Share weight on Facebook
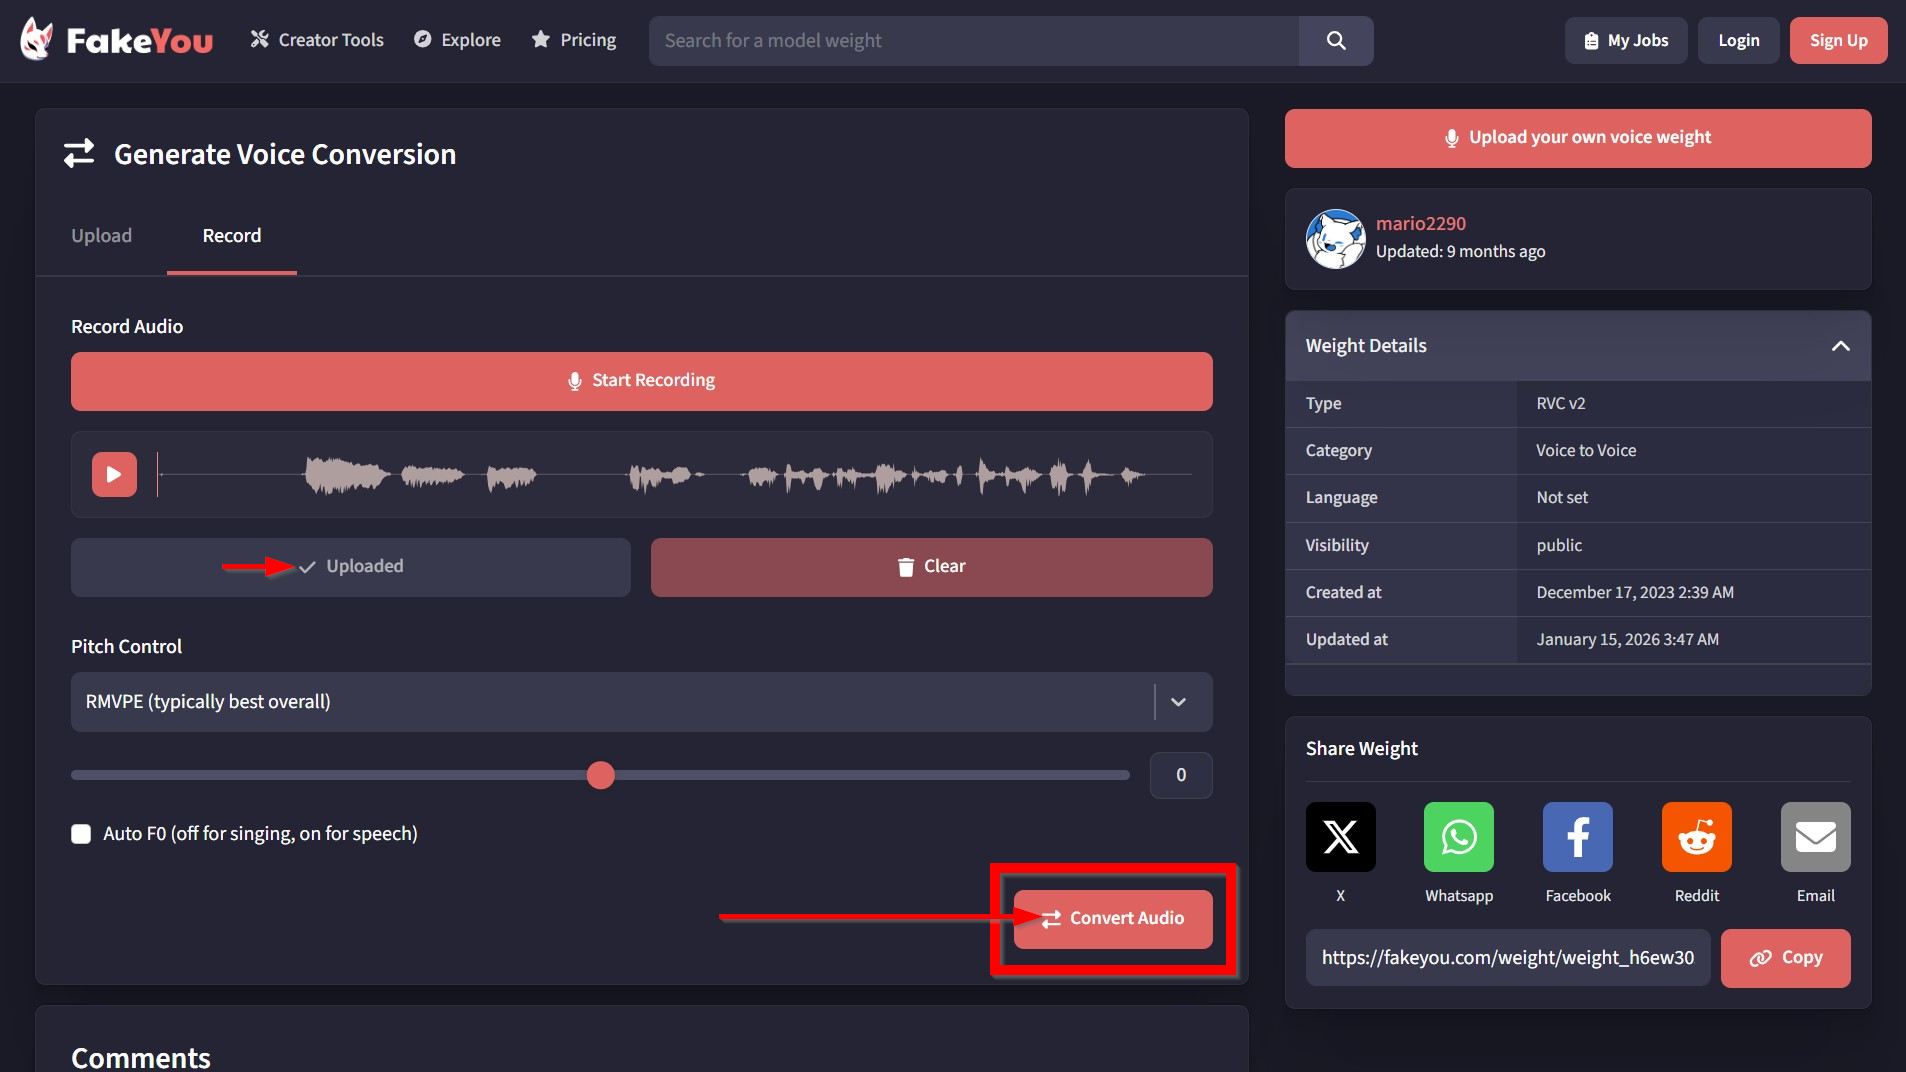The image size is (1906, 1072). pos(1578,837)
